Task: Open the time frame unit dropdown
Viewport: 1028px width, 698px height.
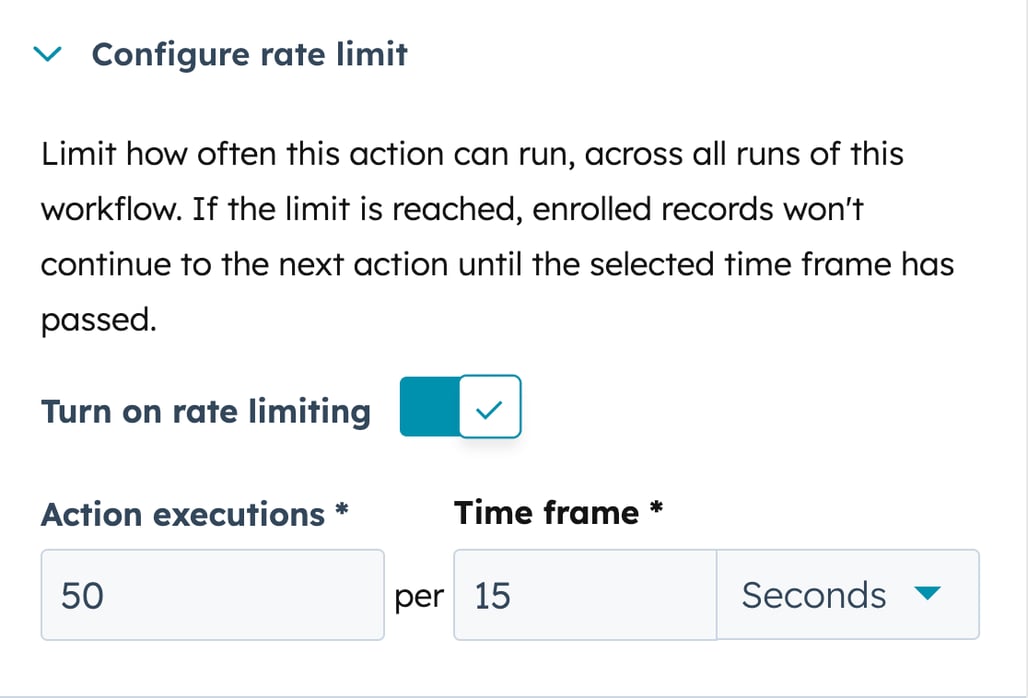Action: pyautogui.click(x=848, y=595)
